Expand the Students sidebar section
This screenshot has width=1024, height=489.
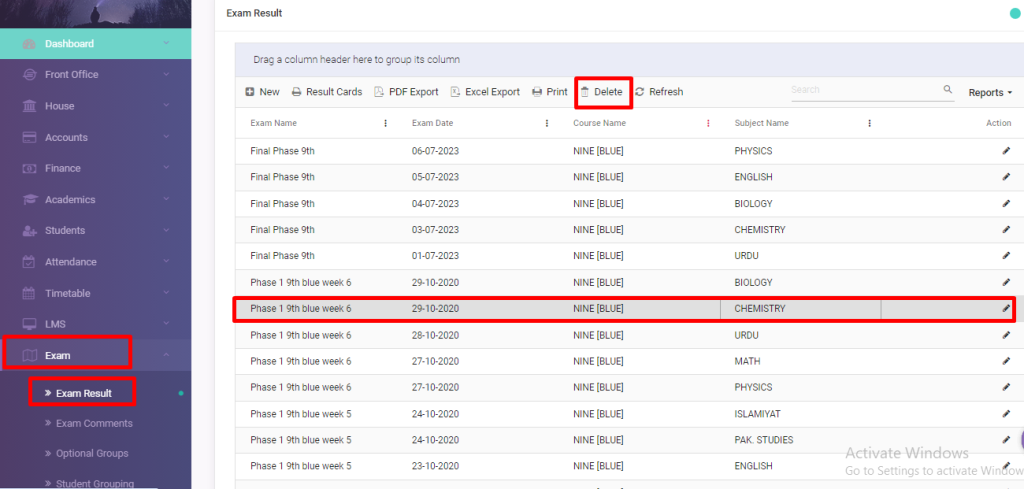tap(95, 231)
